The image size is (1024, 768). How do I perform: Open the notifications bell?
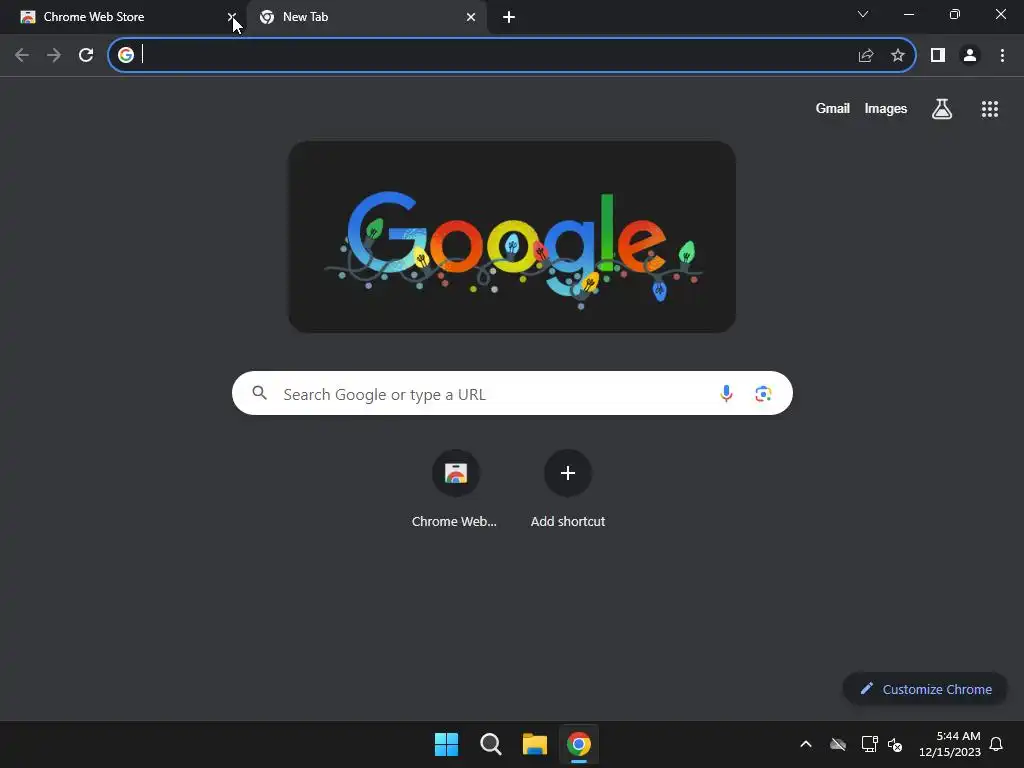(x=996, y=744)
